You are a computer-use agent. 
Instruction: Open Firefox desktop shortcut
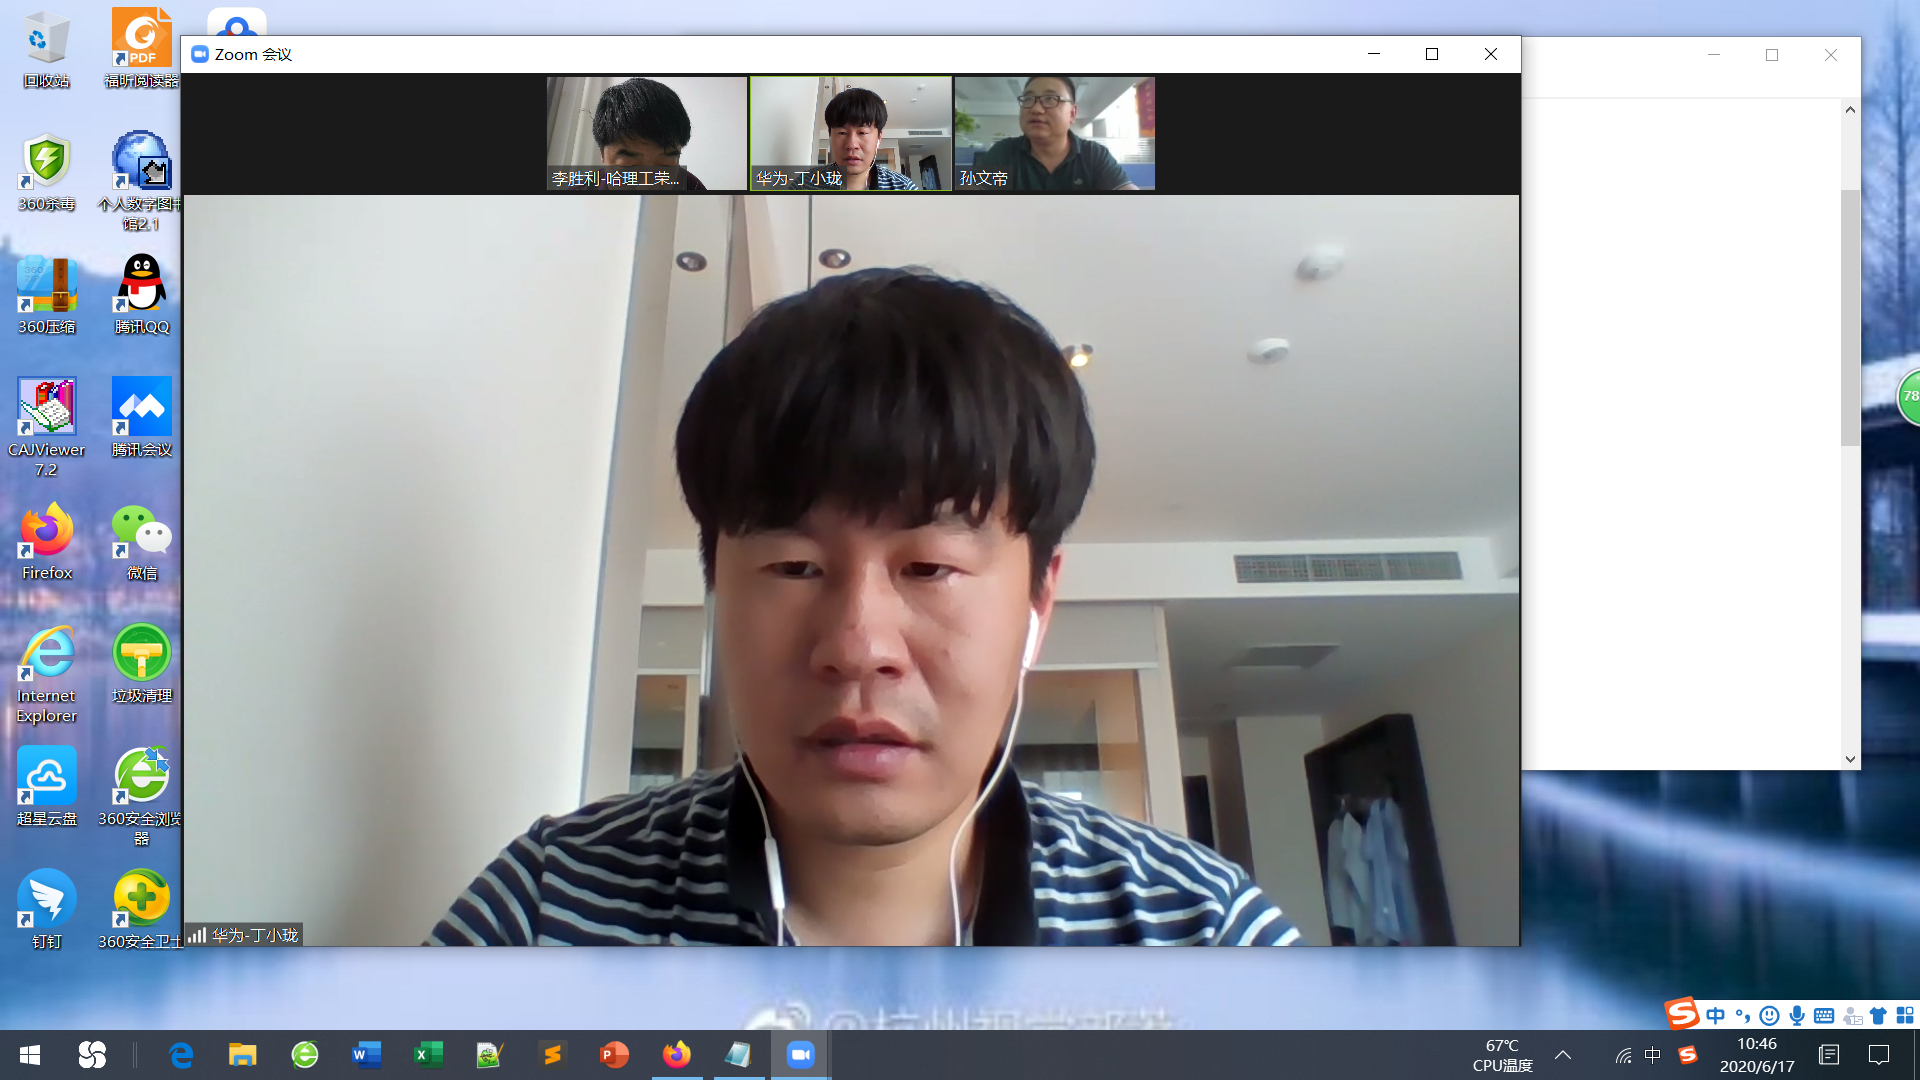46,541
